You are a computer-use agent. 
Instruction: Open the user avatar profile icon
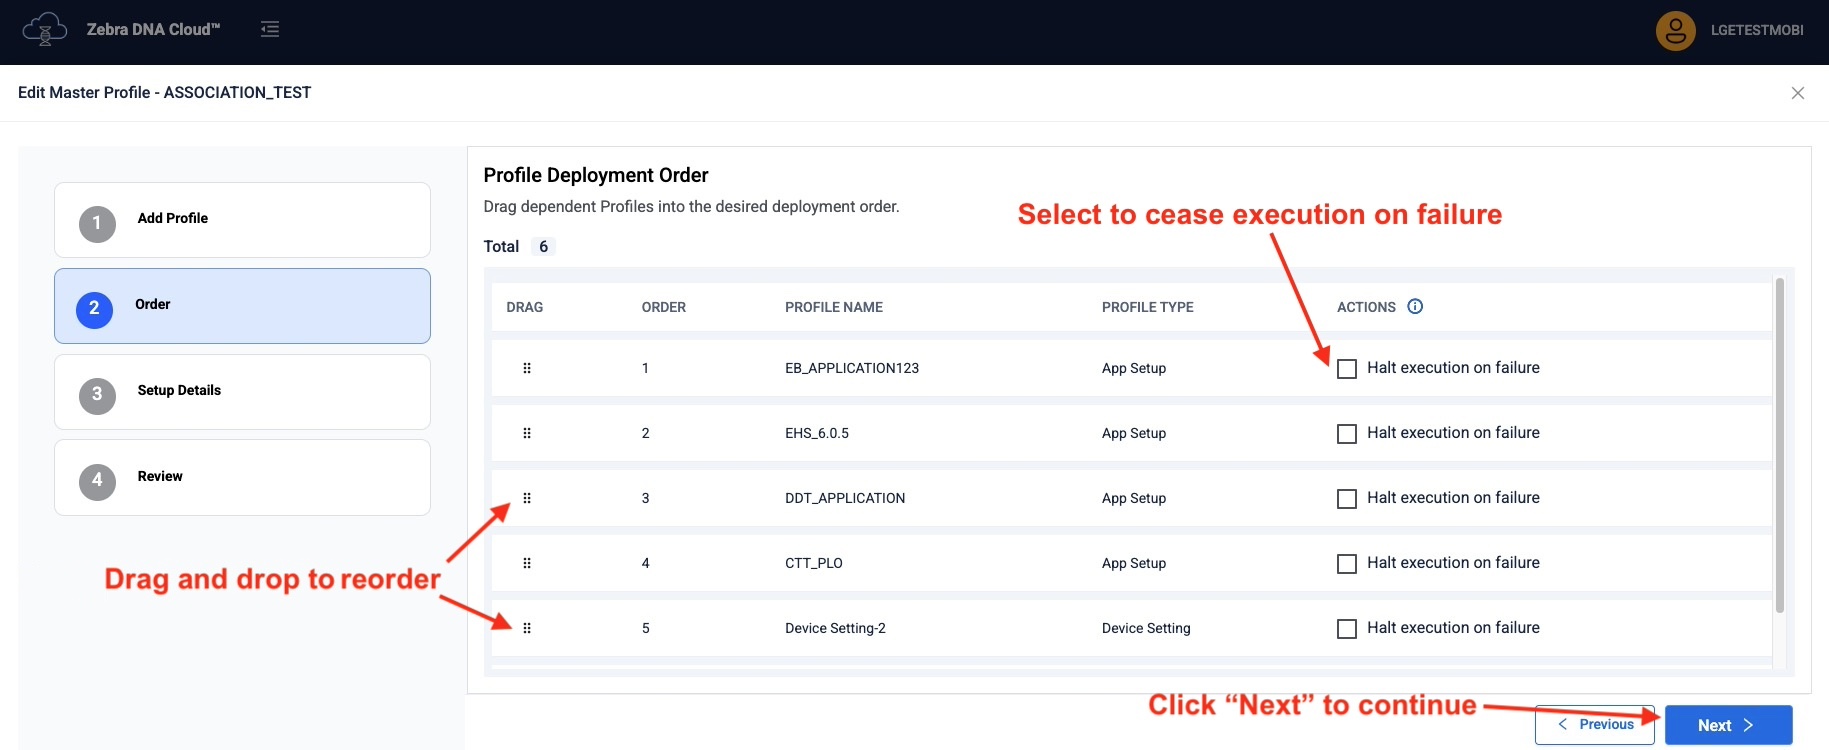1675,31
